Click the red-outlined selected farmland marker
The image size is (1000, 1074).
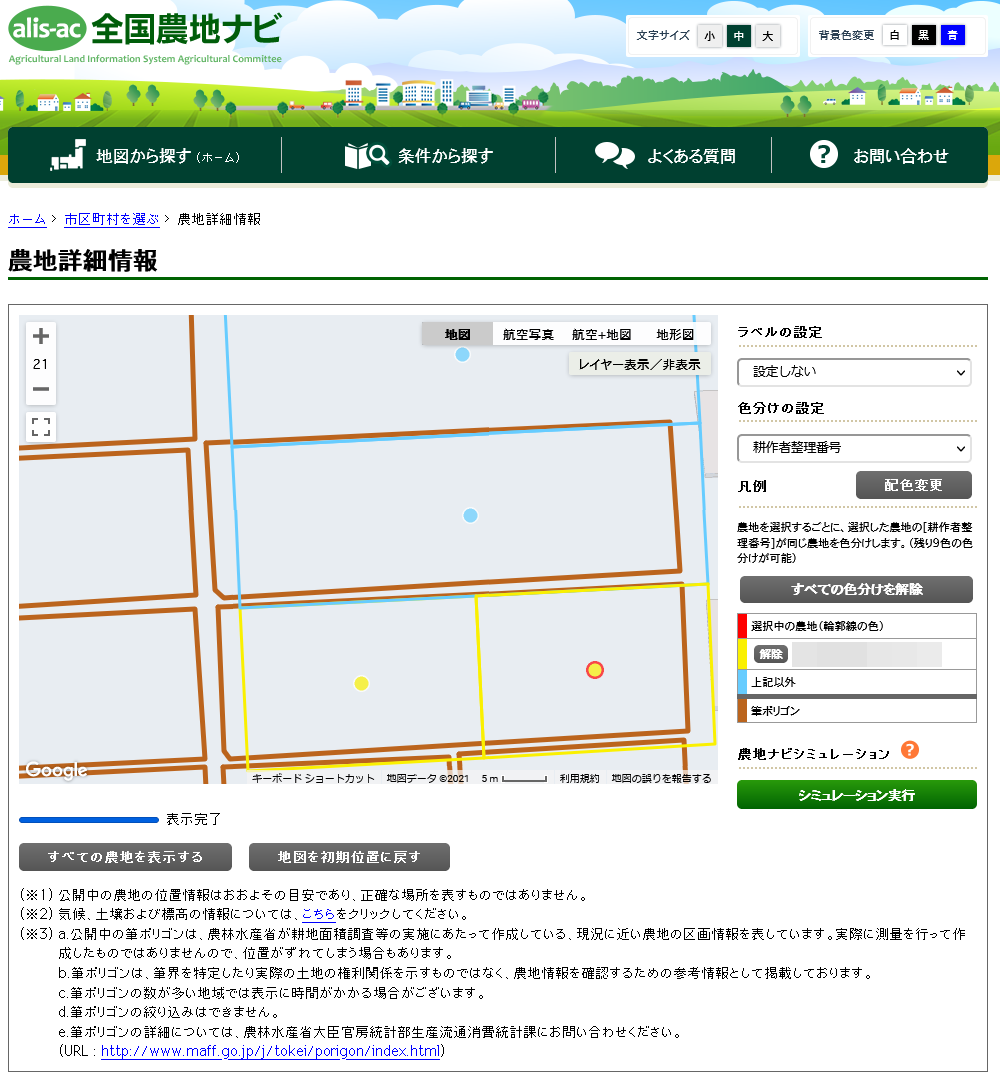click(595, 670)
